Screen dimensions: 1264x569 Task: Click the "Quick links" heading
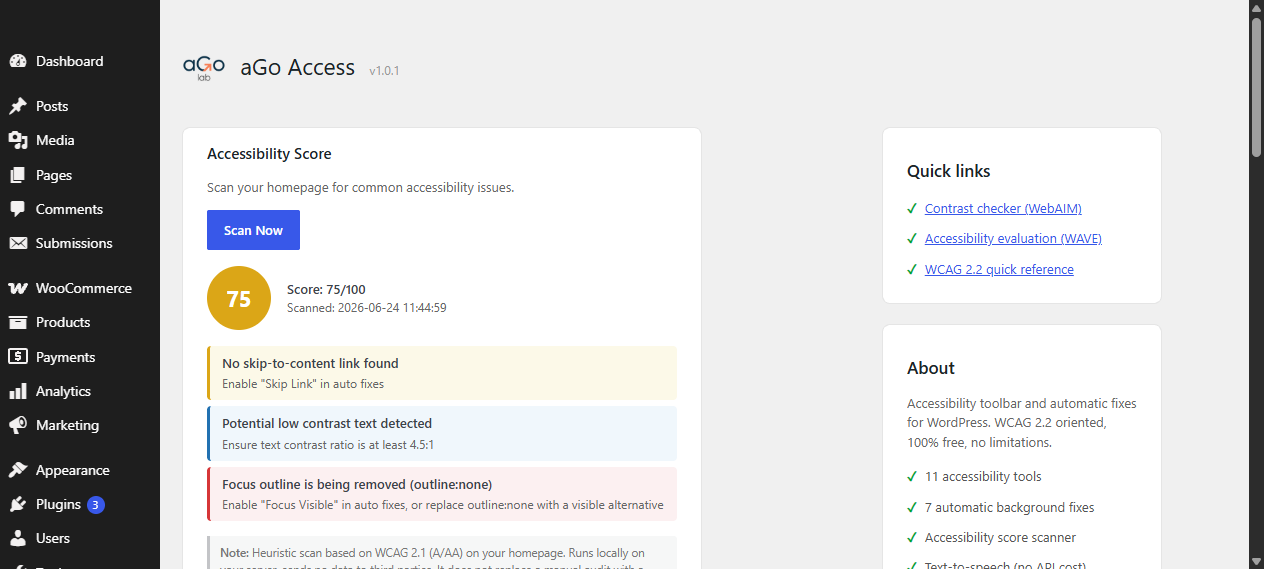[x=949, y=171]
